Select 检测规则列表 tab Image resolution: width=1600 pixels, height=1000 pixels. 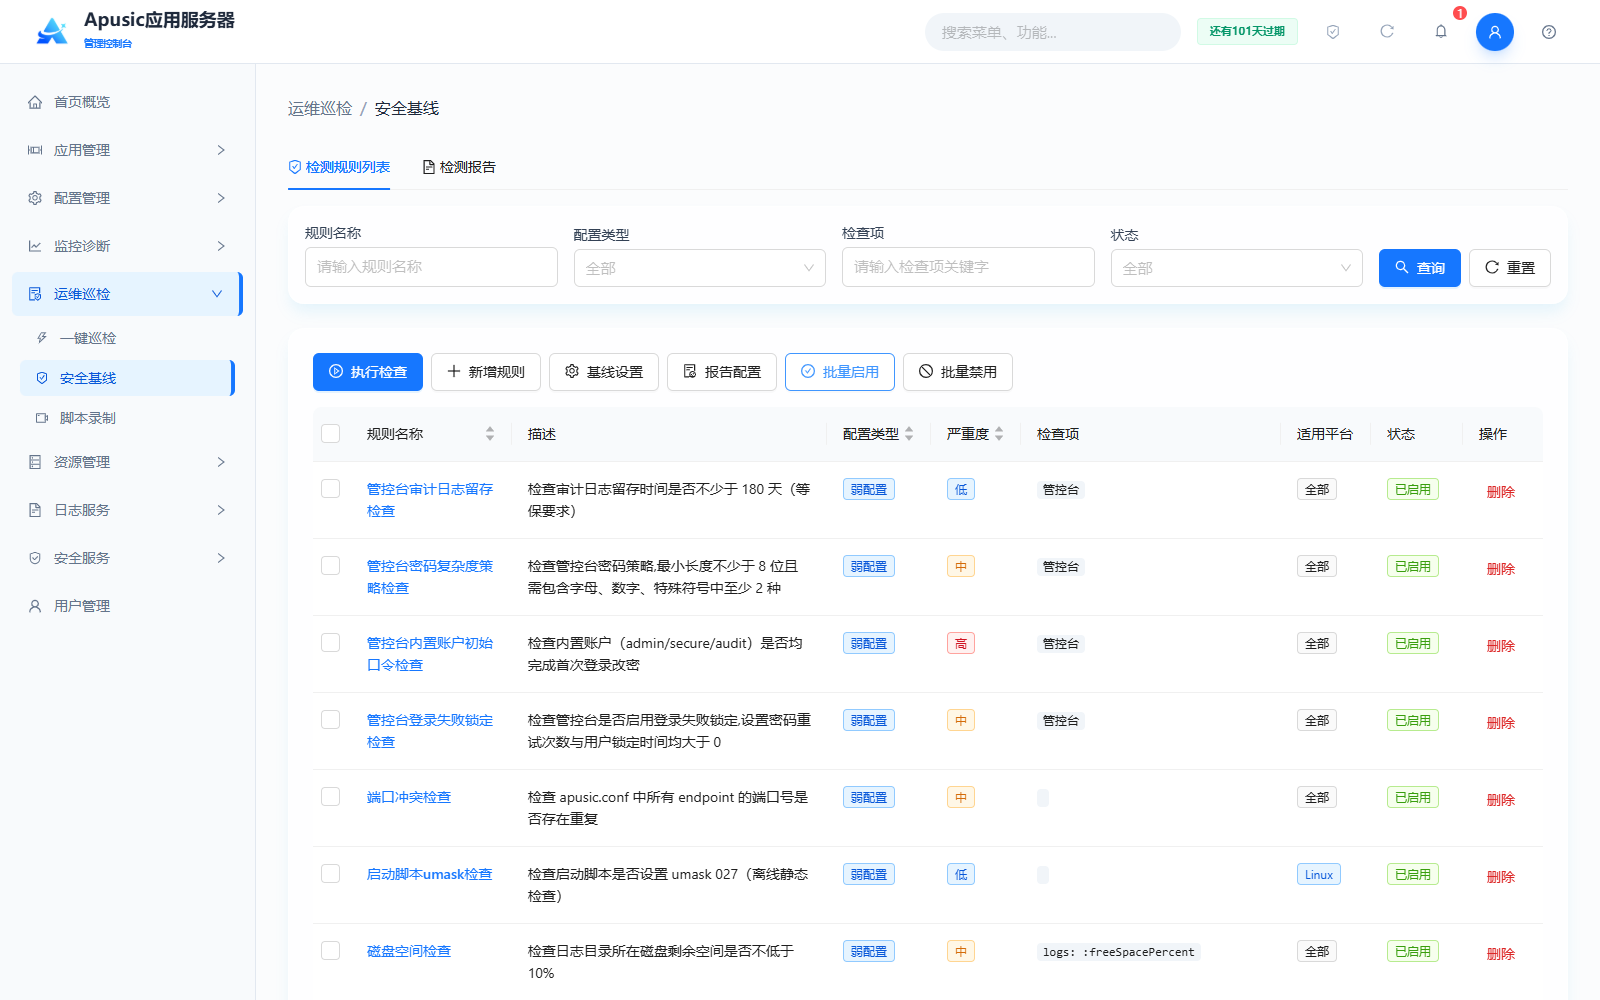pyautogui.click(x=339, y=167)
